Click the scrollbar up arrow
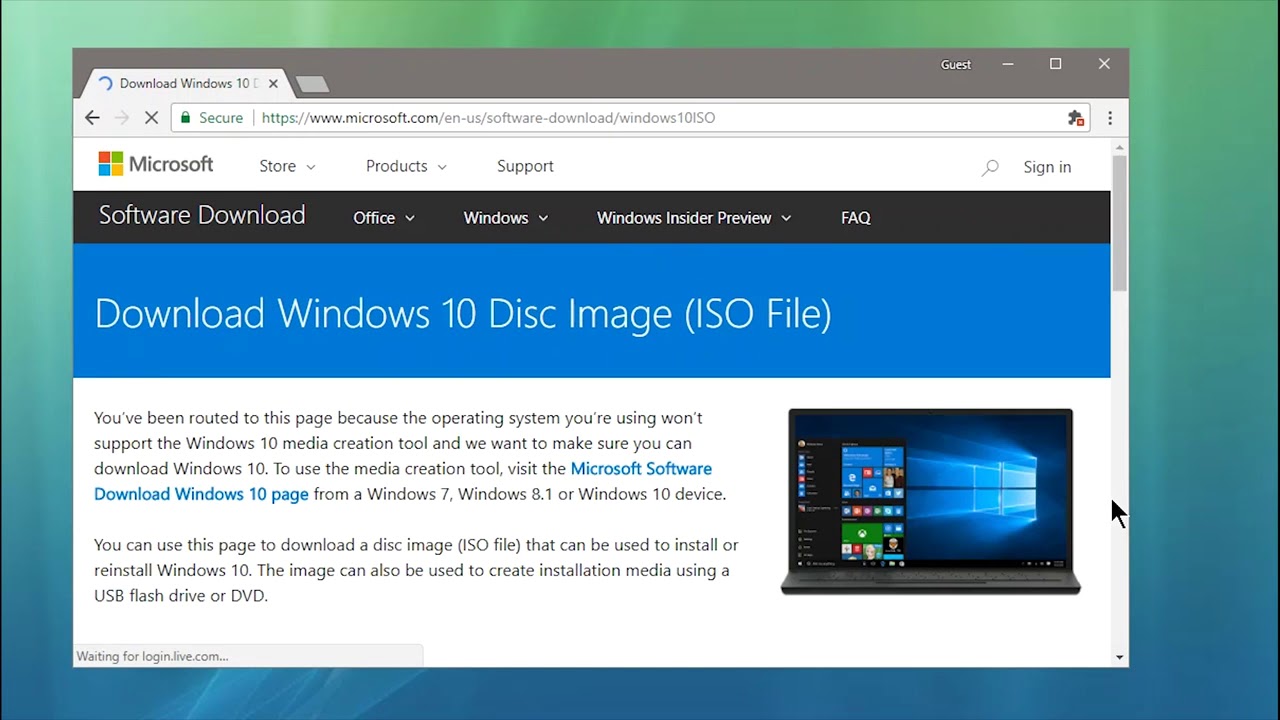Image resolution: width=1280 pixels, height=720 pixels. point(1120,146)
